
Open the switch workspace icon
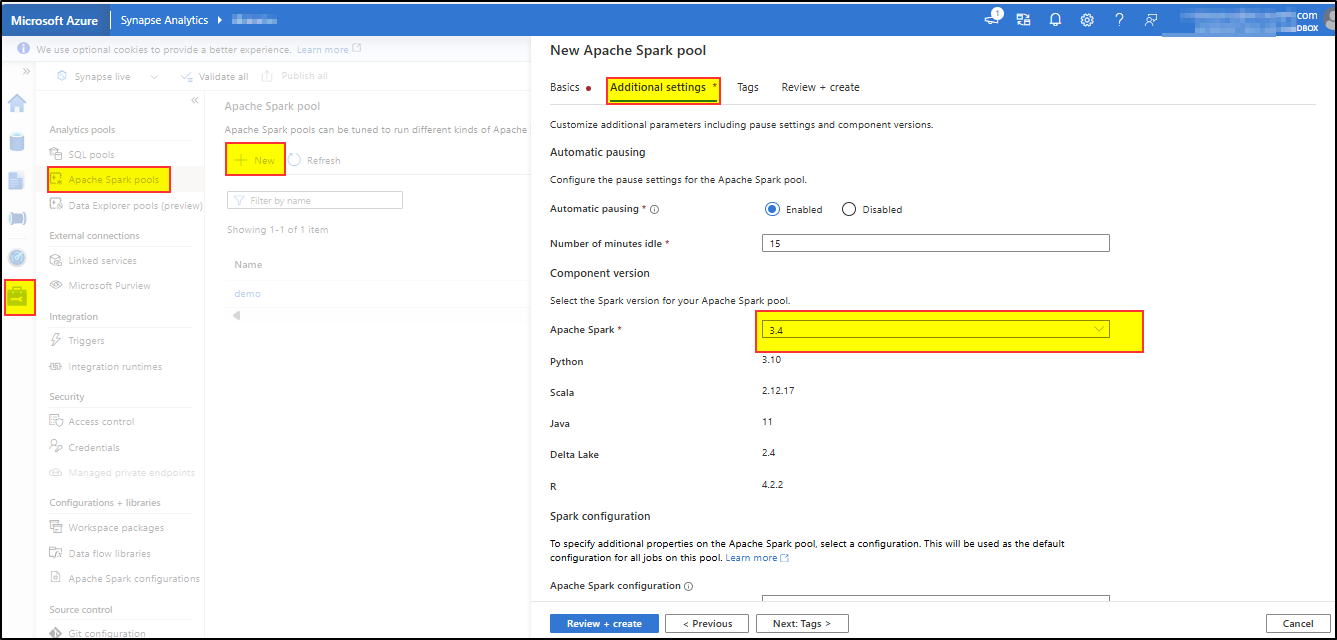(1023, 19)
